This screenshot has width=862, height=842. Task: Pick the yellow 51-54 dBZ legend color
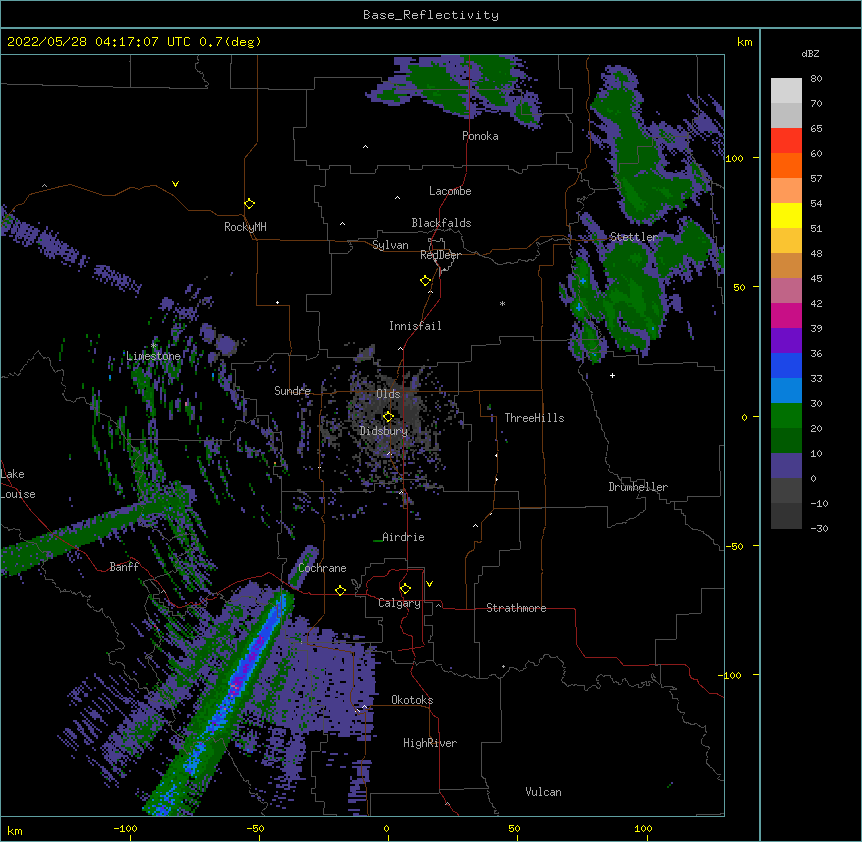pos(786,215)
